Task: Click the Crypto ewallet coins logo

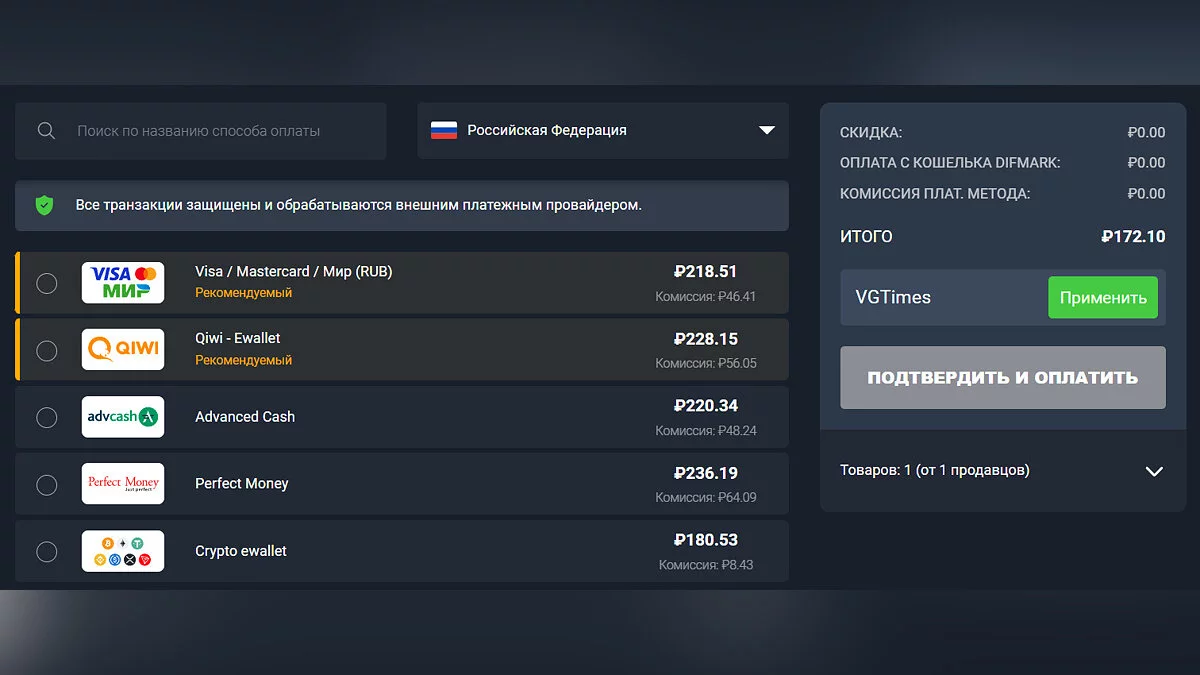Action: 123,551
